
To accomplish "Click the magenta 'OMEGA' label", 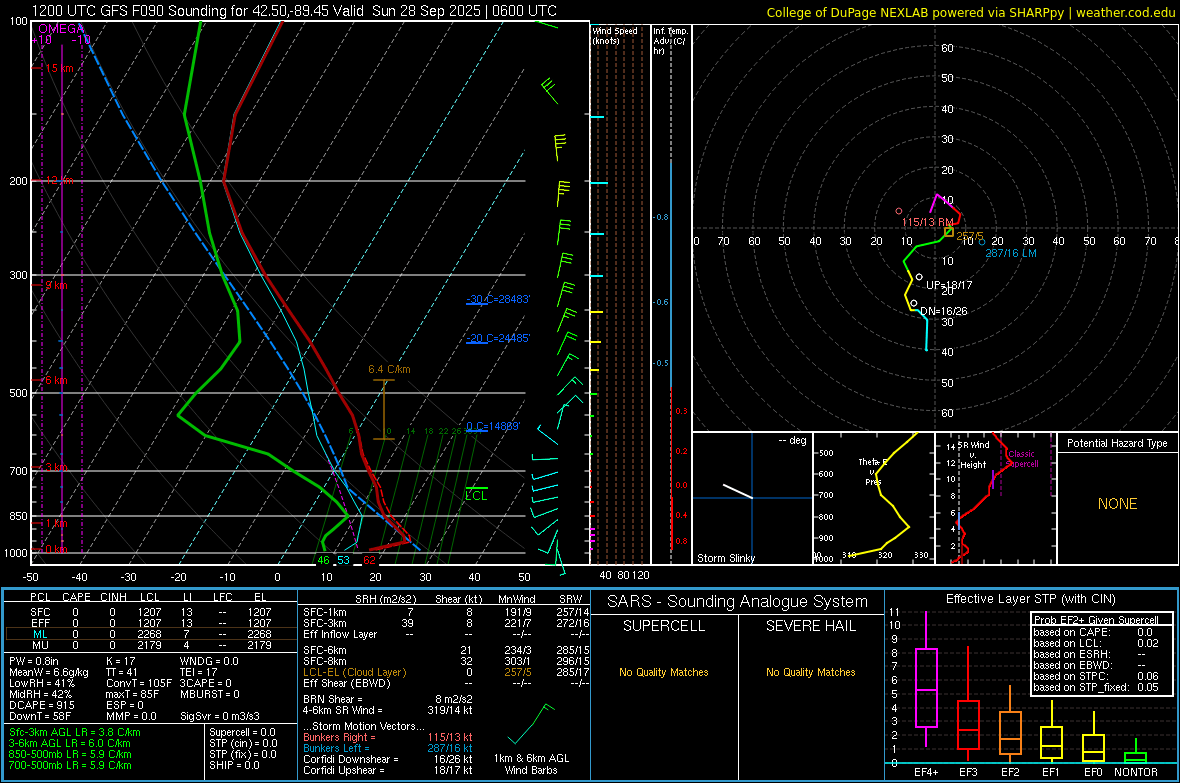I will click(x=61, y=29).
